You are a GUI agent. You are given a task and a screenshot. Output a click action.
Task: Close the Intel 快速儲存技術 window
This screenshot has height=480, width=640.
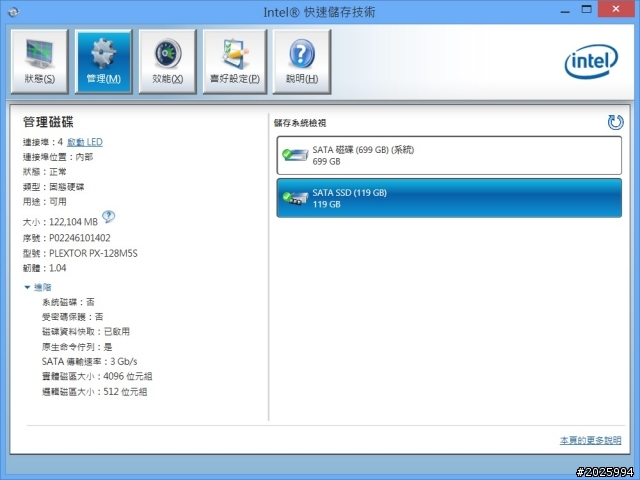616,9
